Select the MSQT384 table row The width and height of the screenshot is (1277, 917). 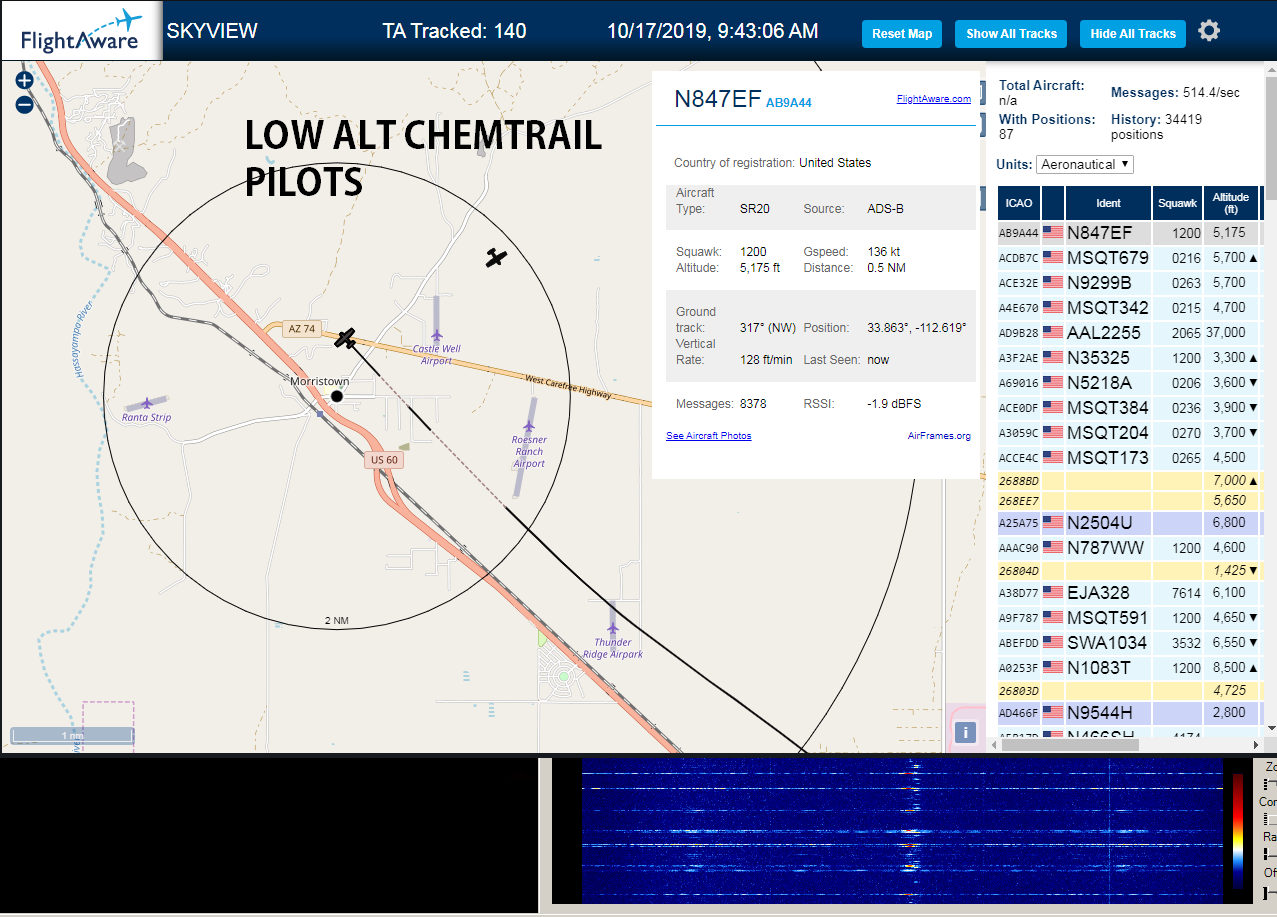coord(1129,407)
